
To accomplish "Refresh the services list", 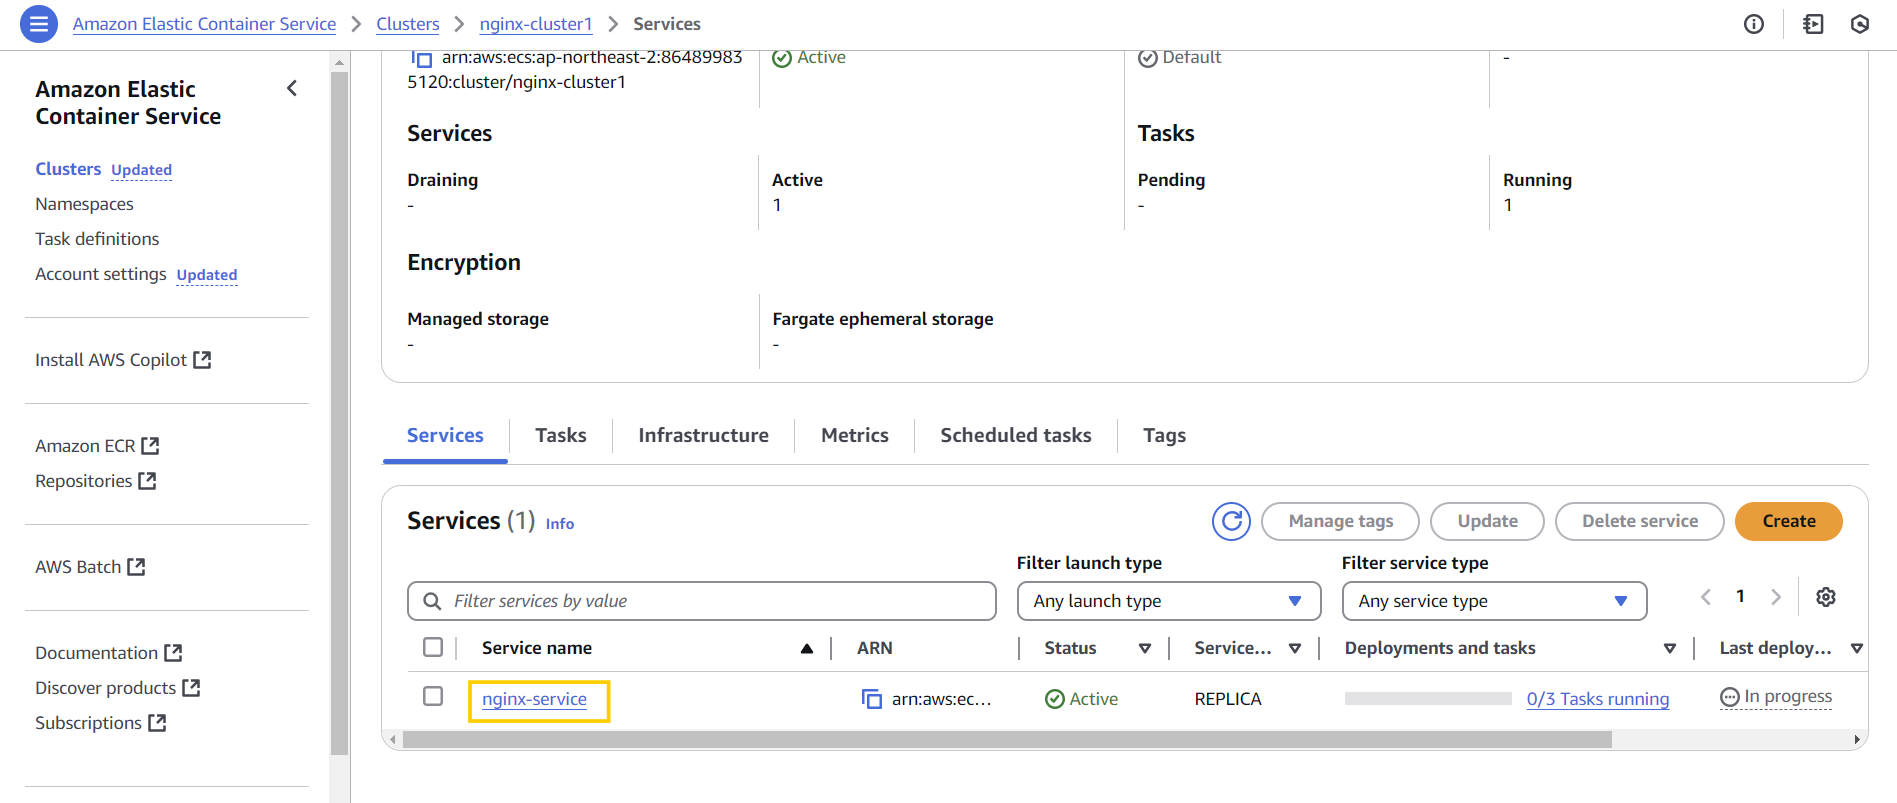I will coord(1231,521).
